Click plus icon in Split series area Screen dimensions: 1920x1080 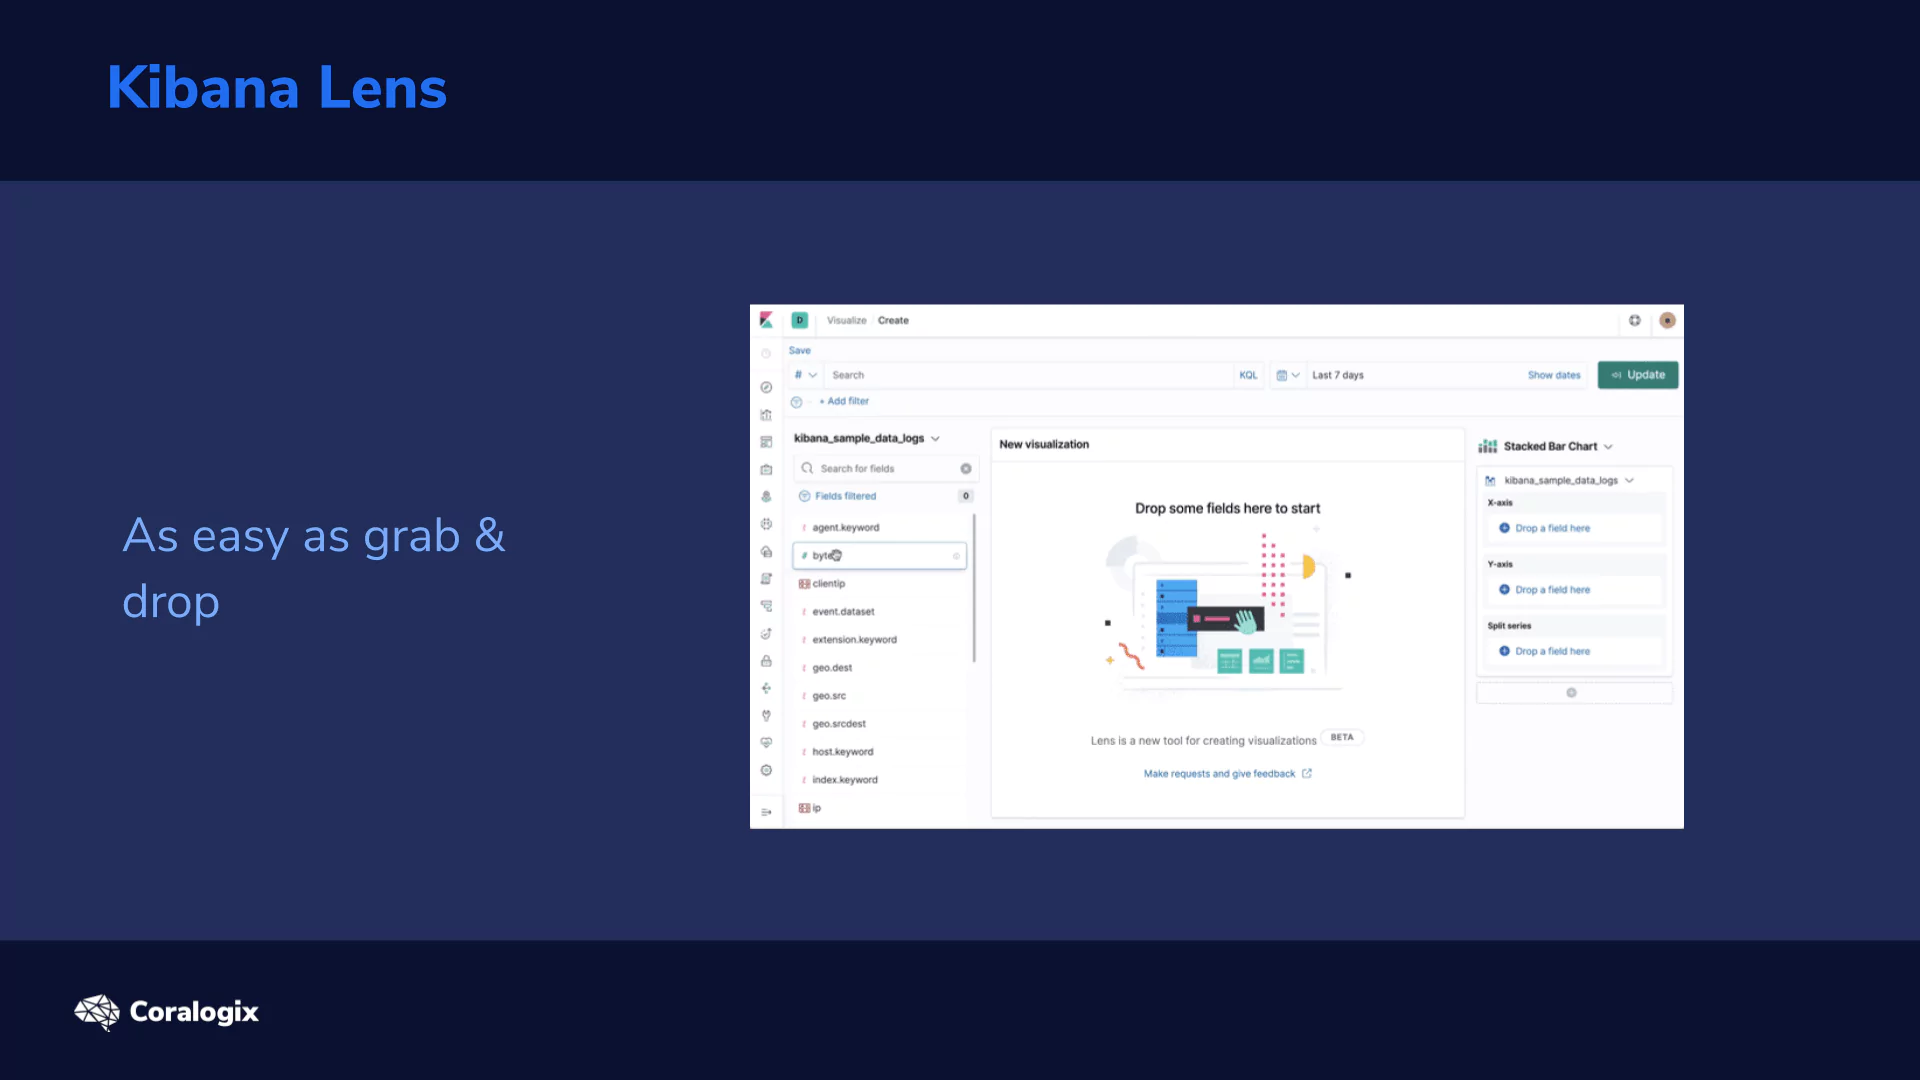[1504, 651]
